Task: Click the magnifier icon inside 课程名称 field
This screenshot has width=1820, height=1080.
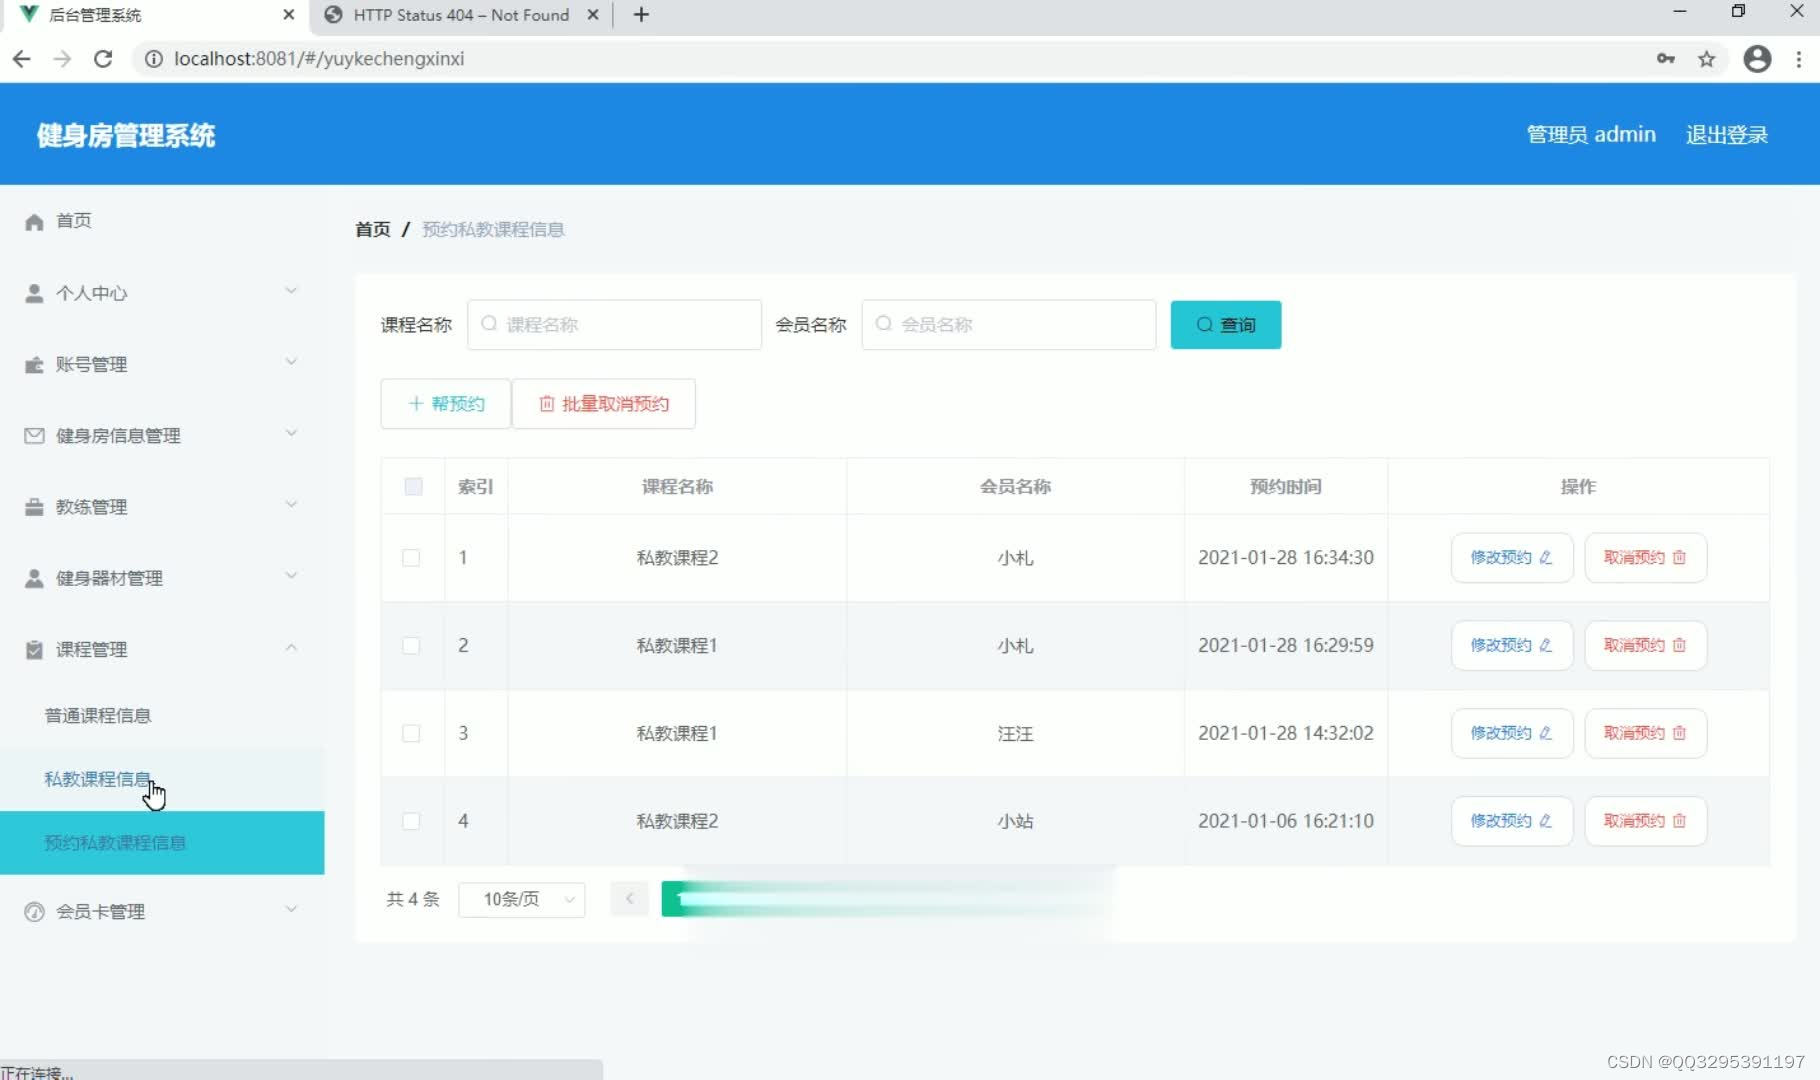Action: (x=489, y=324)
